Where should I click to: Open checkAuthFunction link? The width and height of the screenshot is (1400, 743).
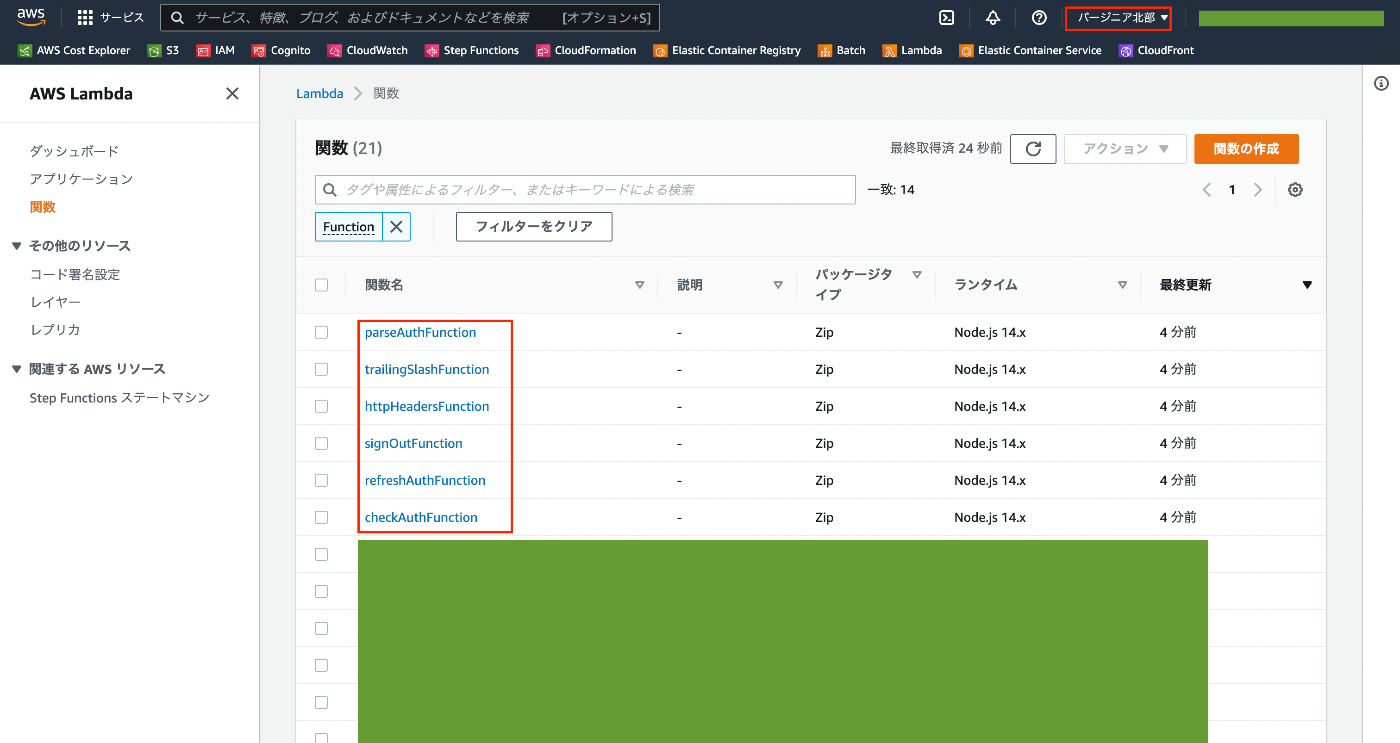[x=421, y=517]
